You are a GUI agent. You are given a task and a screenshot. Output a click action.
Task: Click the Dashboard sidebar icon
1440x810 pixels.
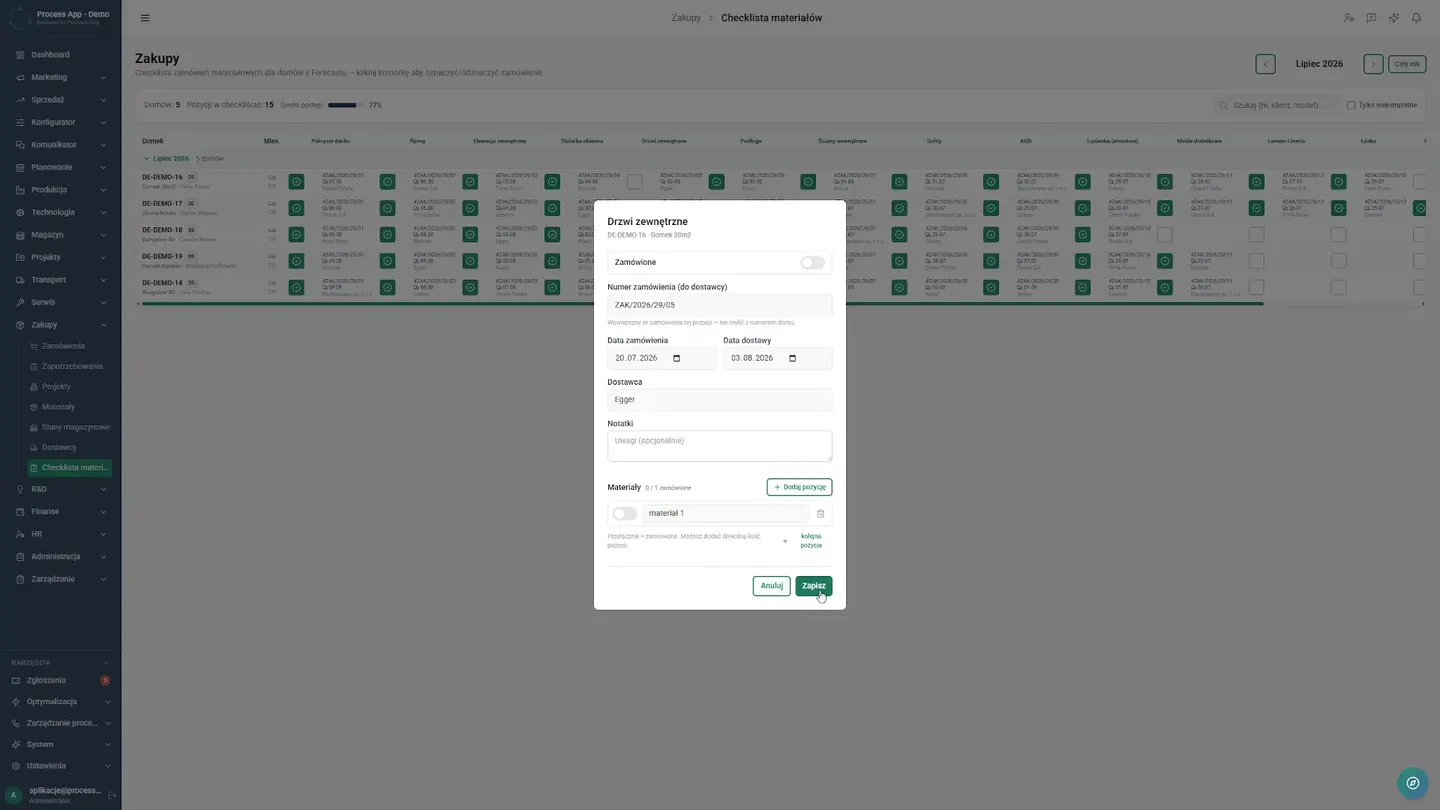point(20,55)
